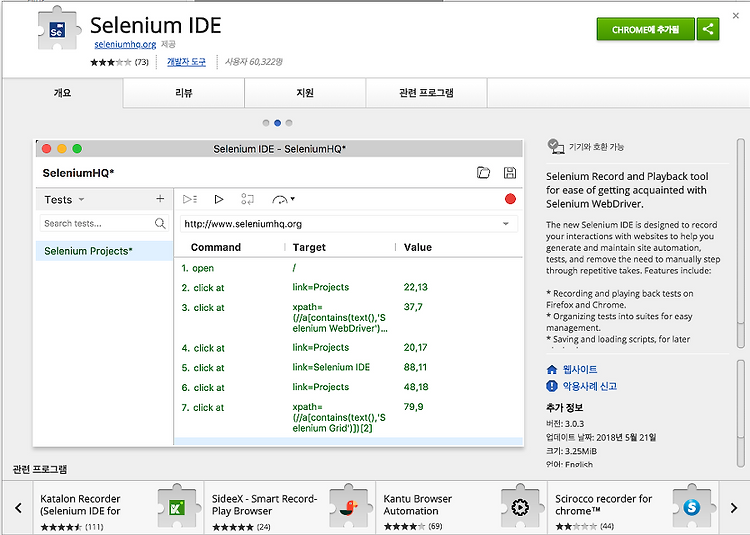Click the save project floppy icon
This screenshot has height=535, width=750.
(510, 173)
